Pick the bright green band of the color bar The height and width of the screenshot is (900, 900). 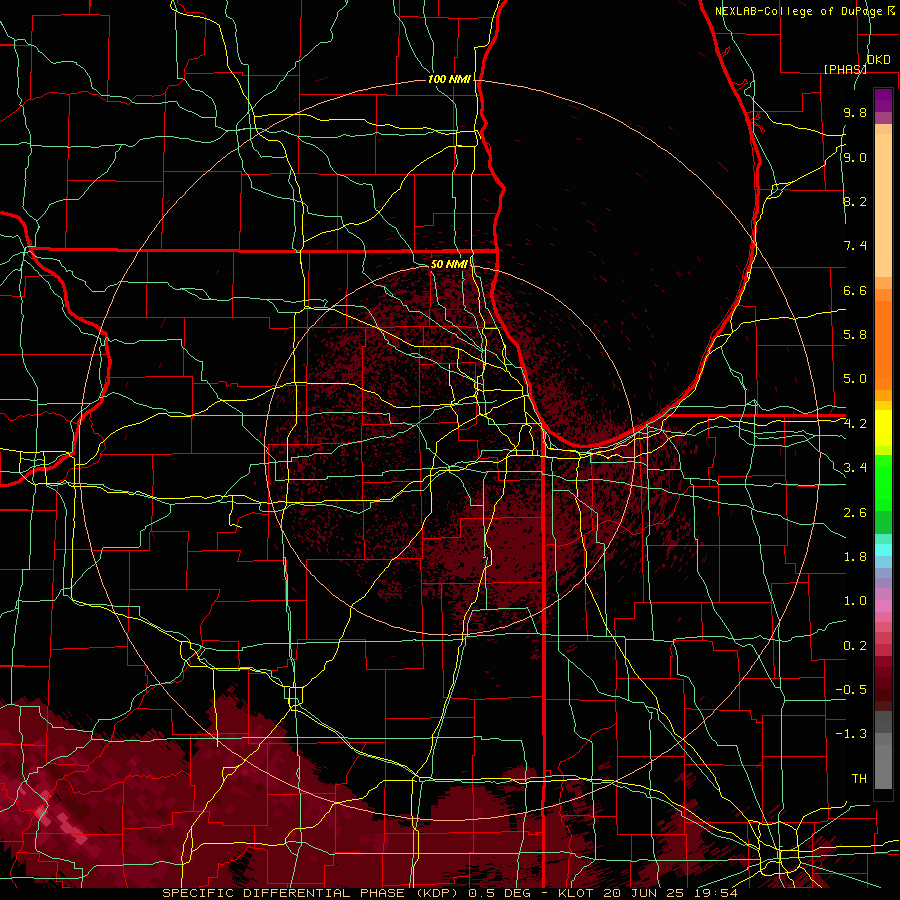point(883,488)
